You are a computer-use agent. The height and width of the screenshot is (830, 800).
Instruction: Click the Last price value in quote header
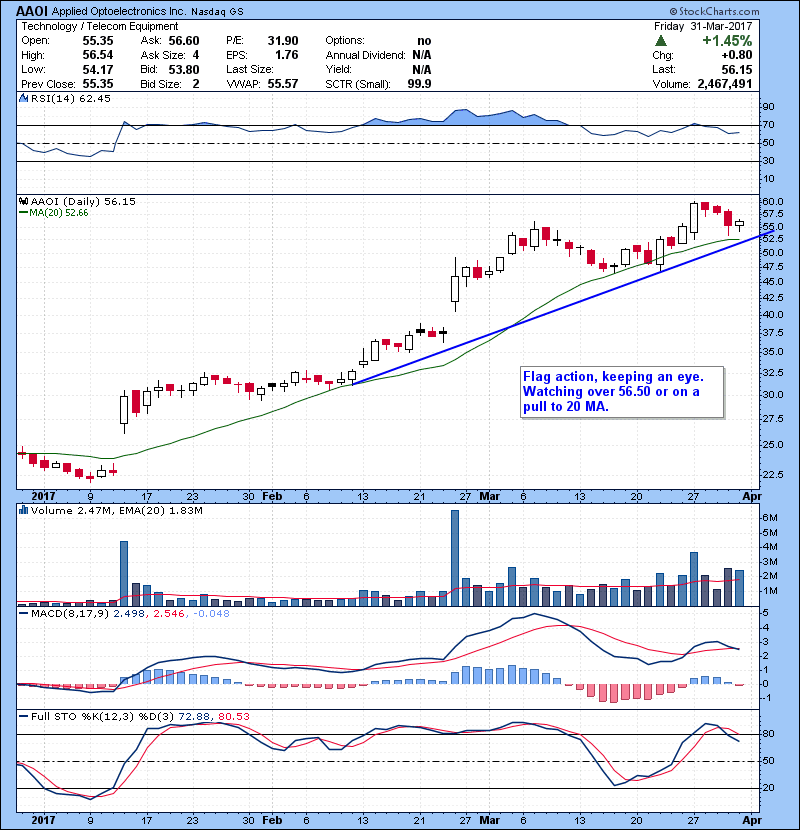point(736,69)
